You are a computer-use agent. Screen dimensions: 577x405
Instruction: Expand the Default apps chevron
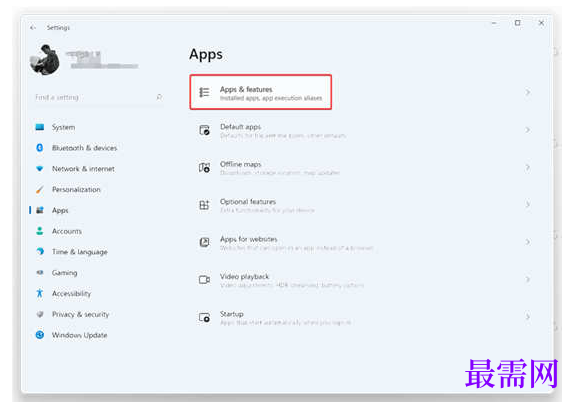tap(527, 130)
